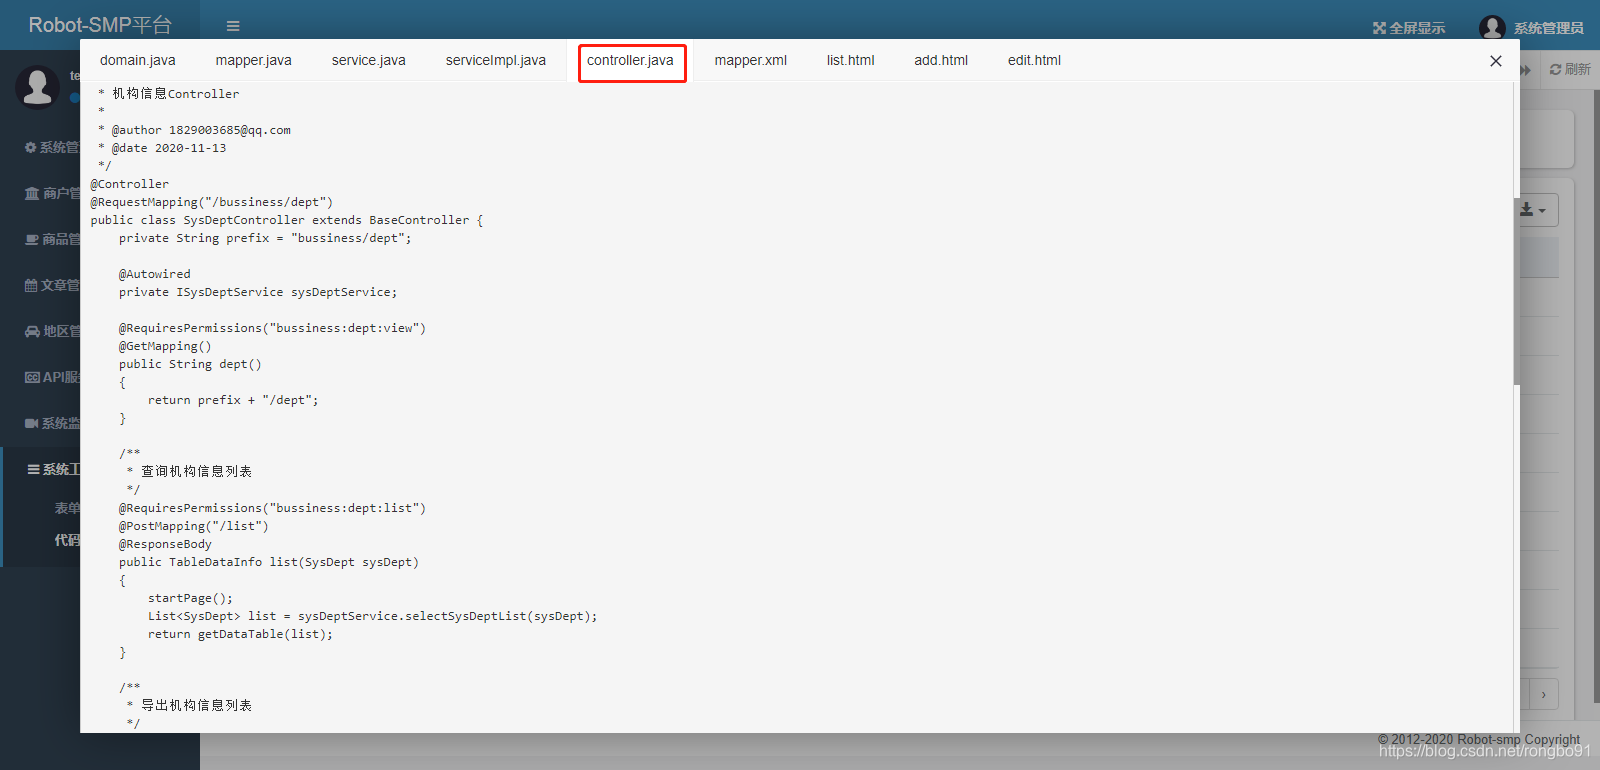This screenshot has width=1600, height=770.
Task: Open the download dropdown button
Action: 1533,210
